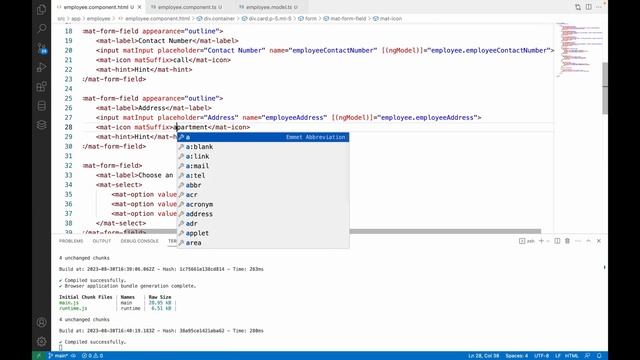Click 'mat-icon' in breadcrumb
Image resolution: width=640 pixels, height=360 pixels.
click(x=387, y=18)
